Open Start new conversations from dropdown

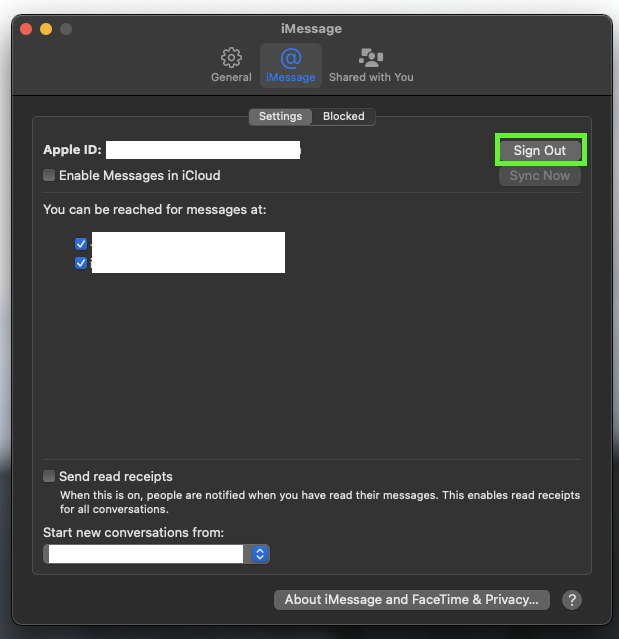click(x=156, y=554)
